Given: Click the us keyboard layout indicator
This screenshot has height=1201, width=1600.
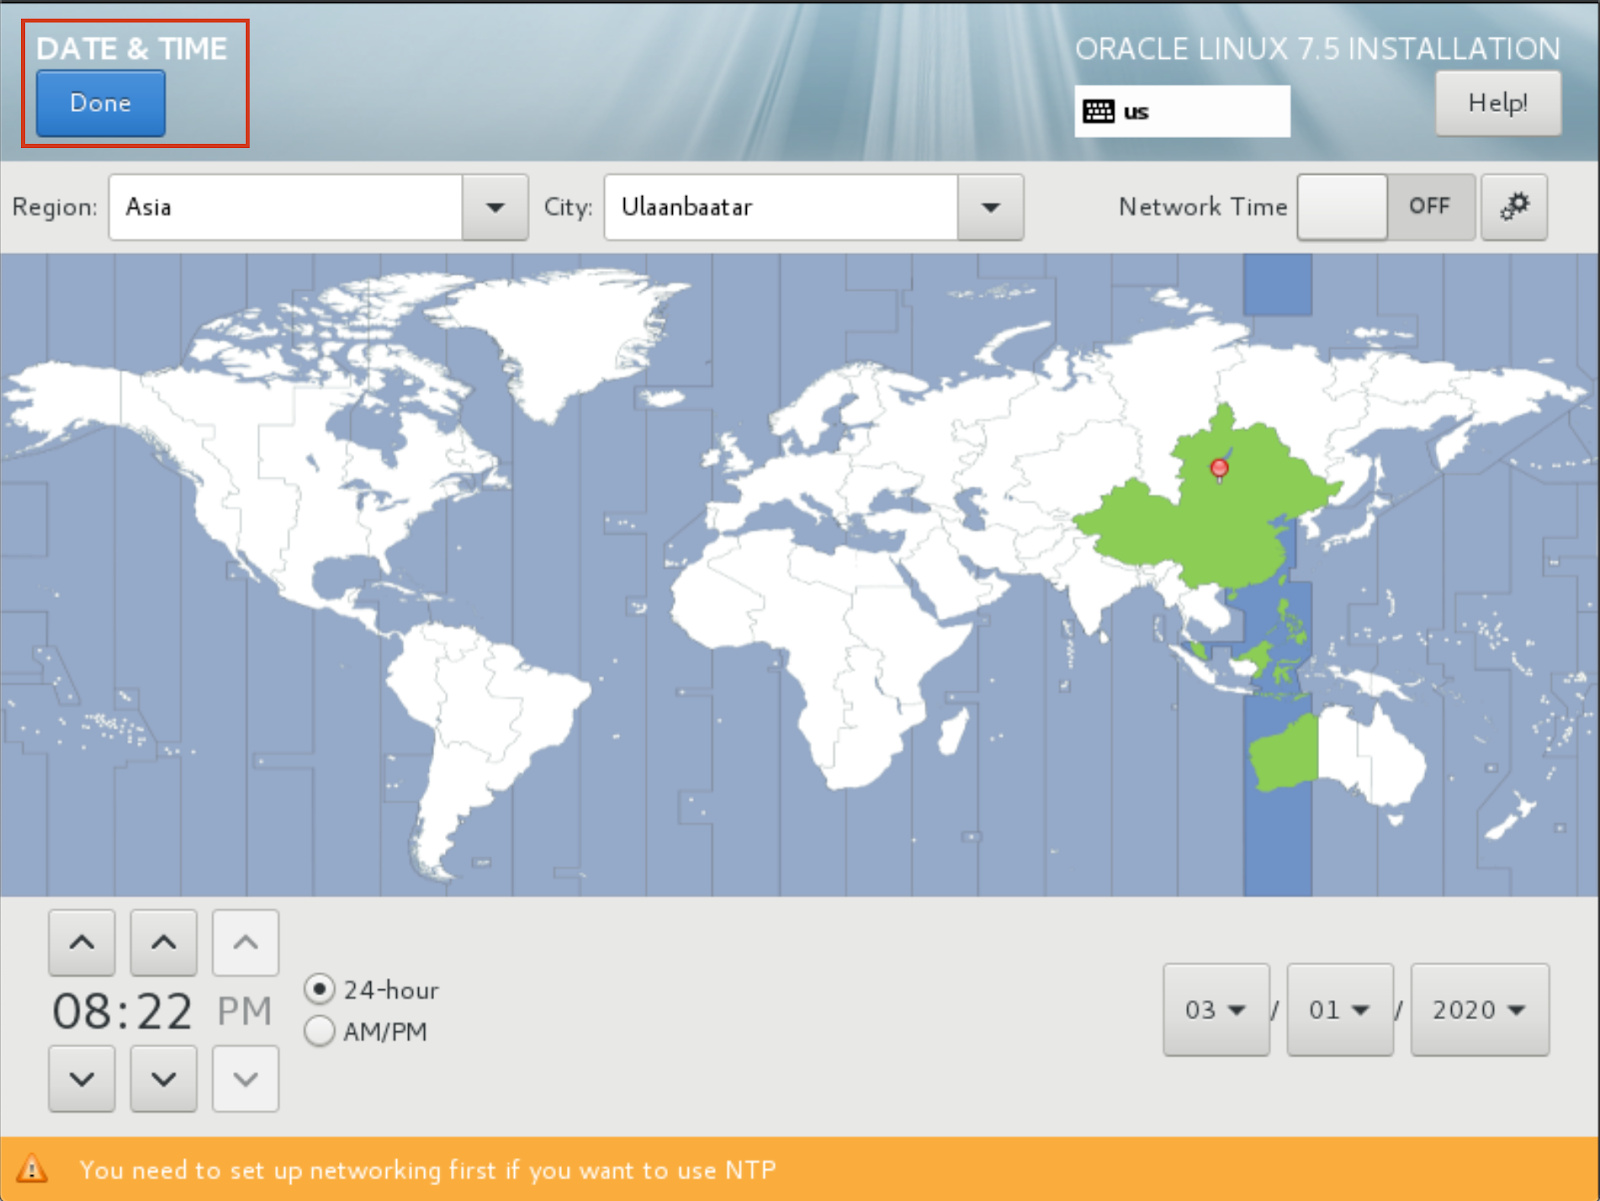Looking at the screenshot, I should pyautogui.click(x=1182, y=111).
